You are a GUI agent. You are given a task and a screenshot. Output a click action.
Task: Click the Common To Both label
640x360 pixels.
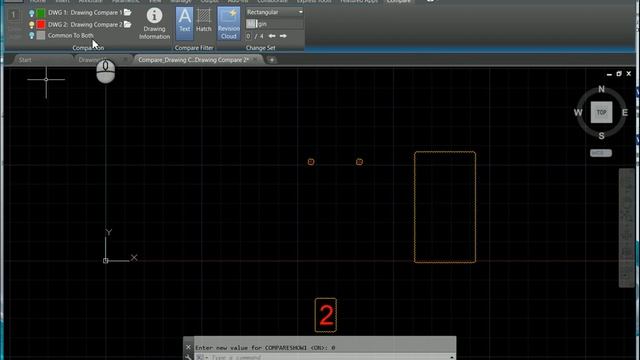pos(71,36)
